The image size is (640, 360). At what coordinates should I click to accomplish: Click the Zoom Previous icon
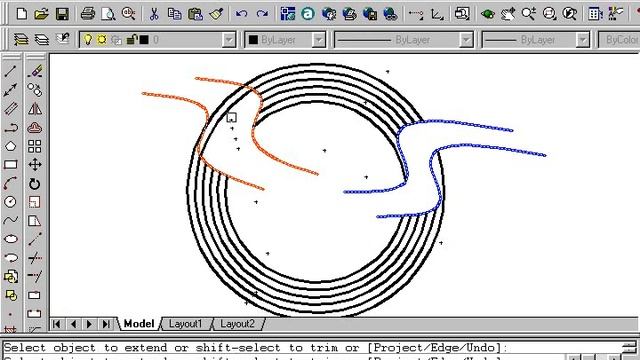[x=570, y=14]
